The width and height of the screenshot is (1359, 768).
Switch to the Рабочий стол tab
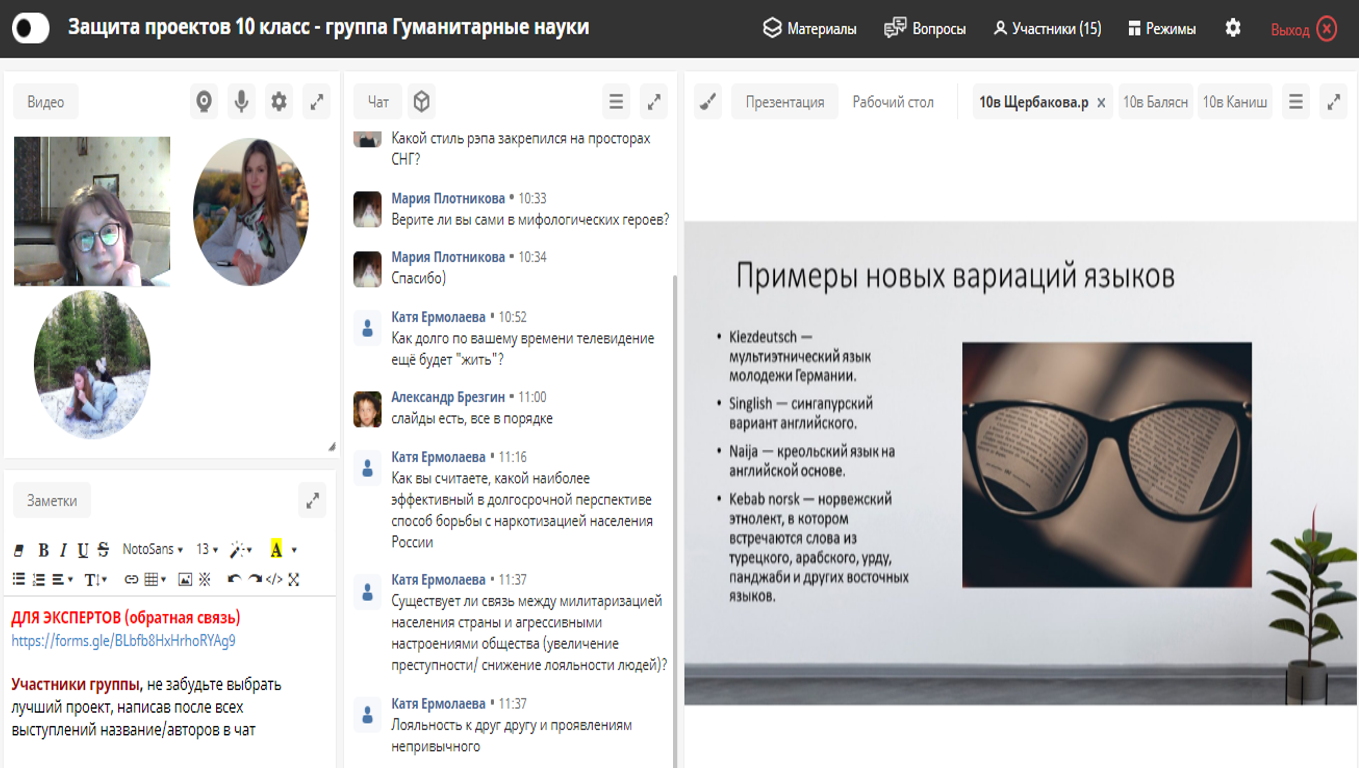coord(893,102)
